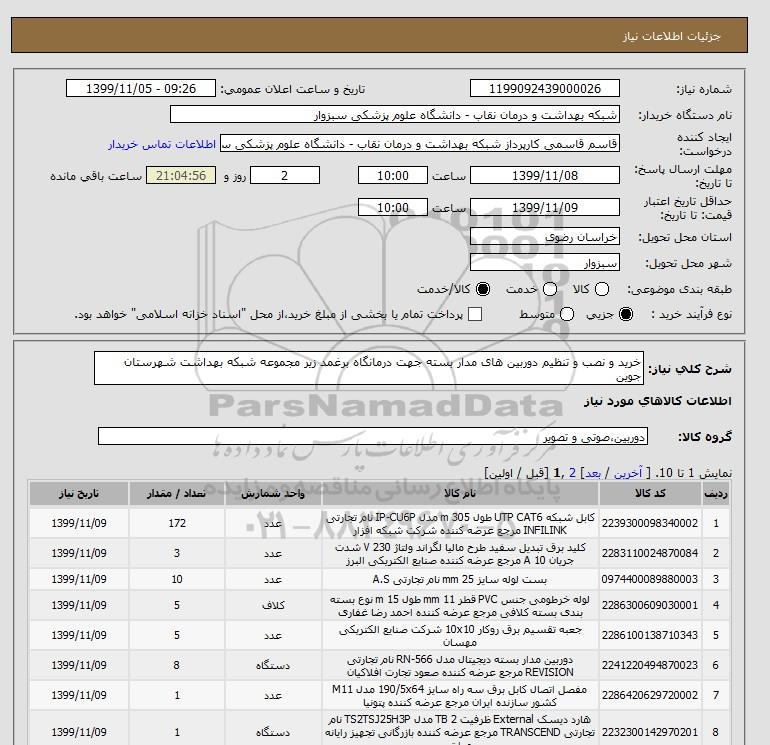Click product code 2283110024870084
770x745 pixels.
(x=650, y=553)
